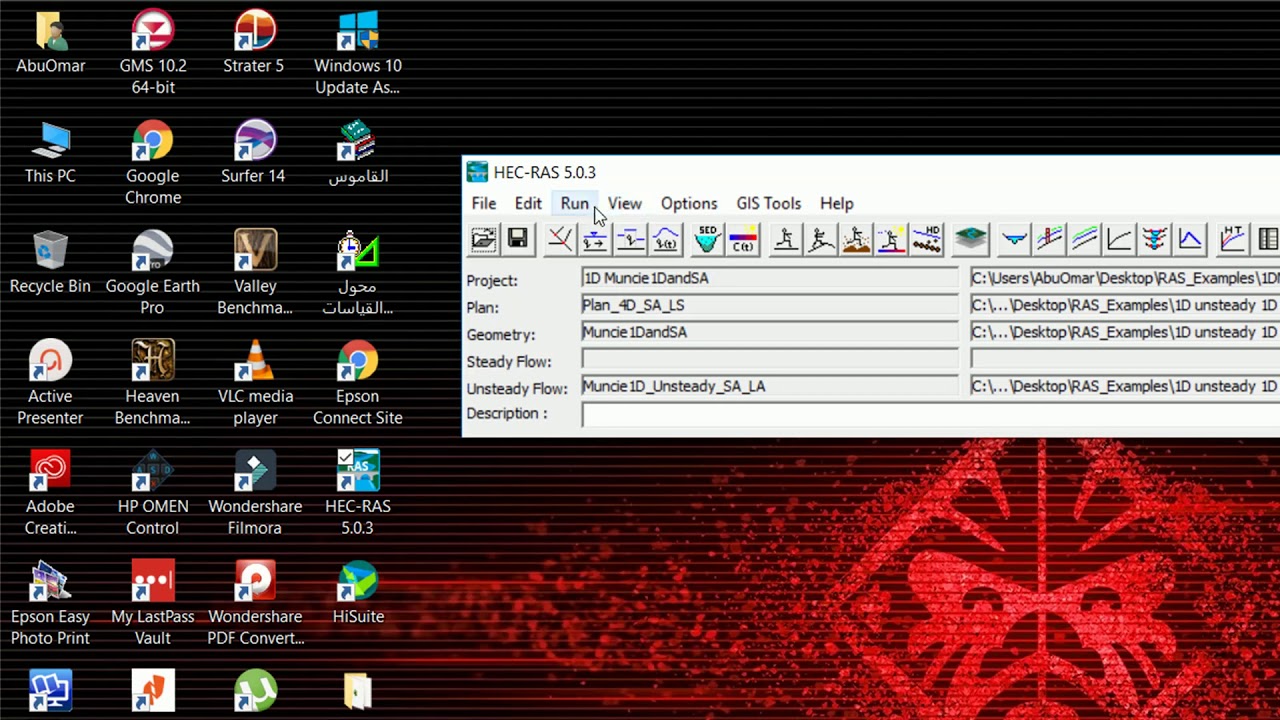Open steady flow data editor icon
The image size is (1280, 720).
point(595,239)
